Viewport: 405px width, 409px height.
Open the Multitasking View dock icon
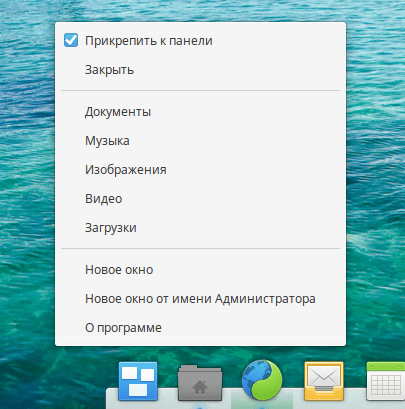(138, 381)
